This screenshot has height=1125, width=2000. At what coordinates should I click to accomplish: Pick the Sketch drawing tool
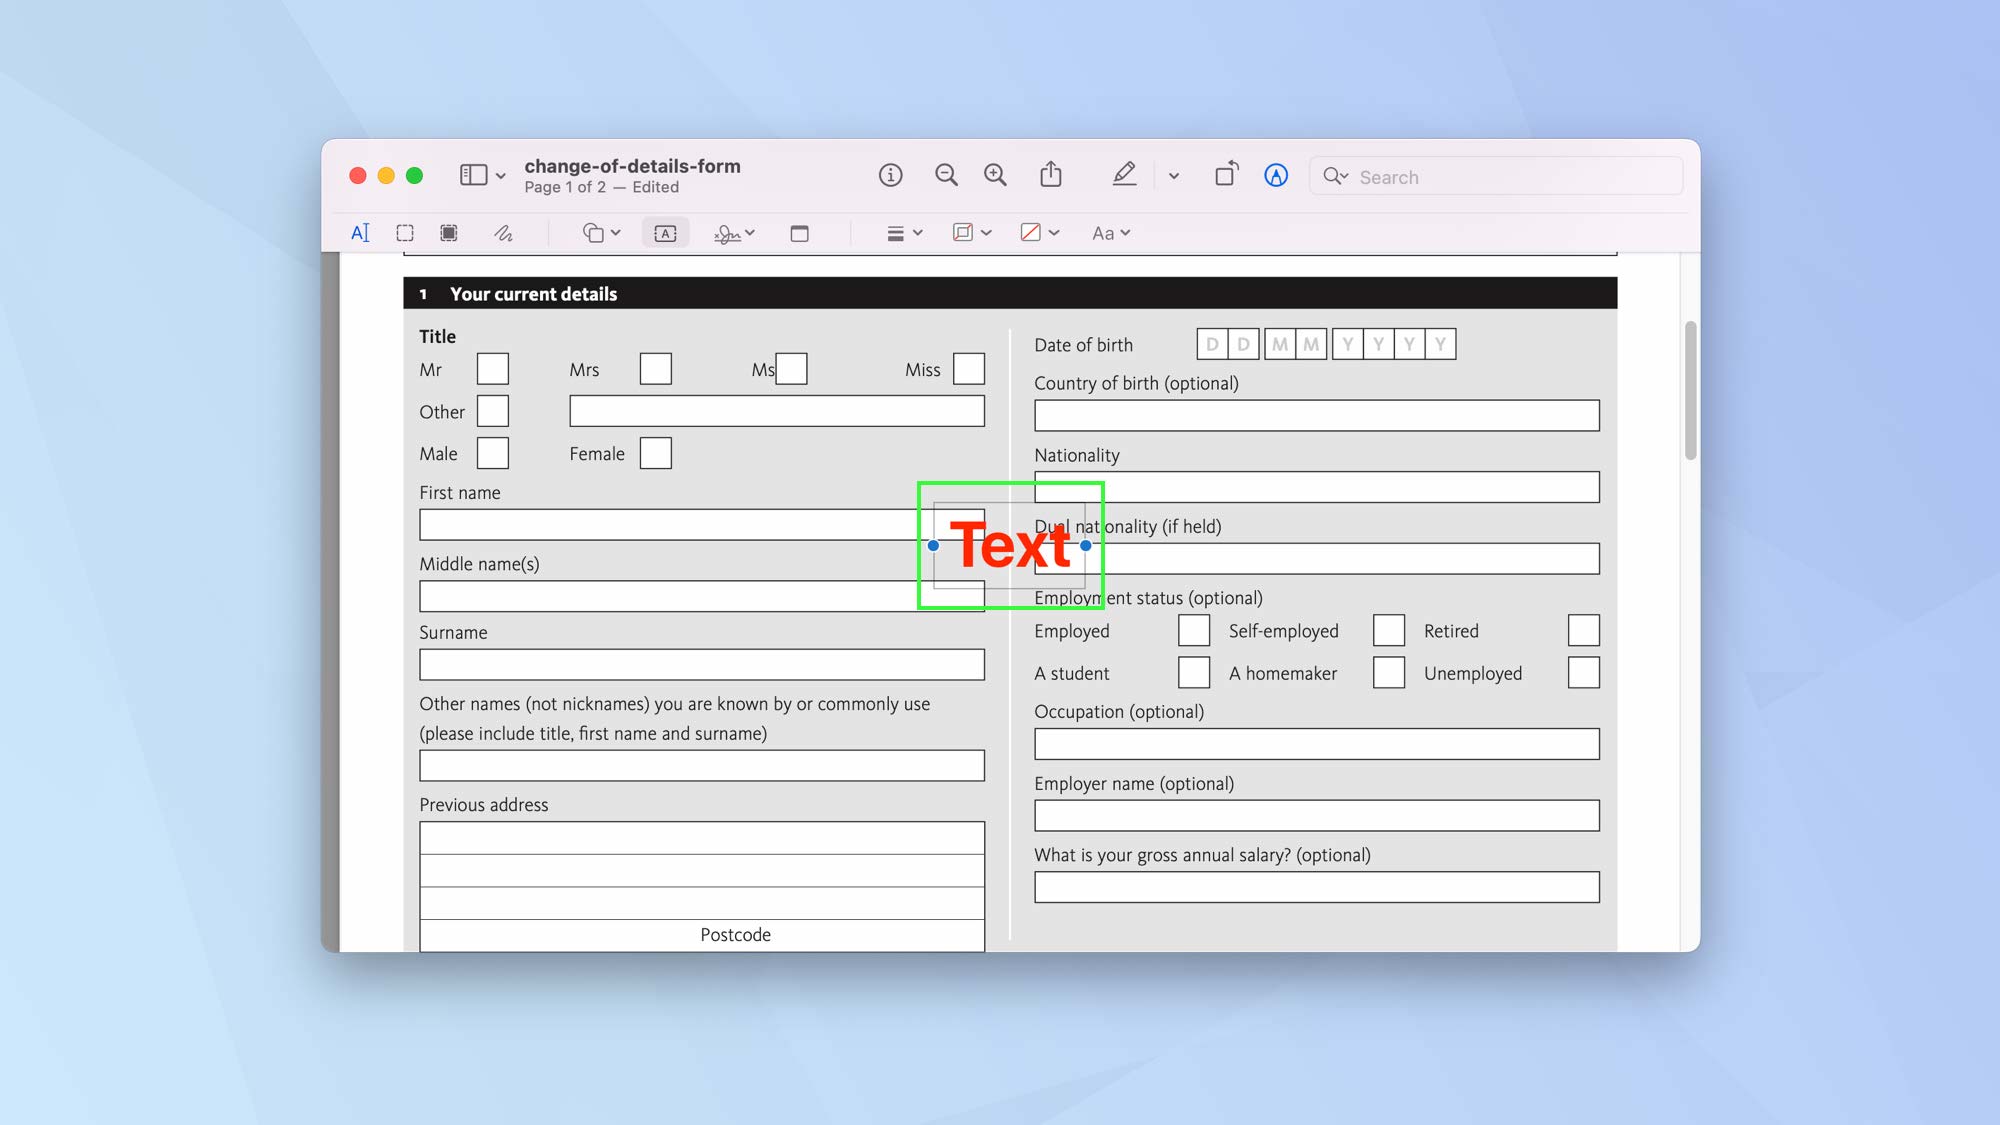(x=503, y=232)
